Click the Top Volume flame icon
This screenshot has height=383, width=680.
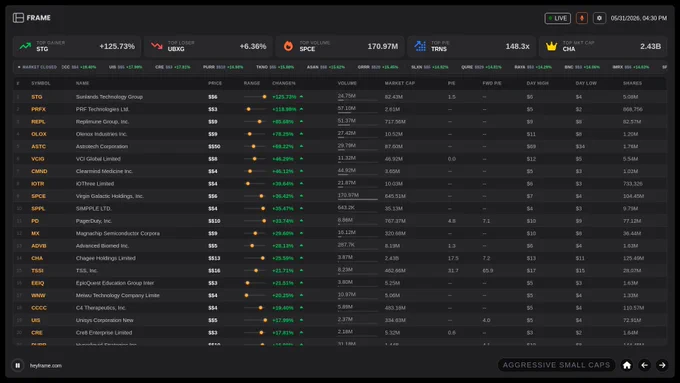point(288,46)
